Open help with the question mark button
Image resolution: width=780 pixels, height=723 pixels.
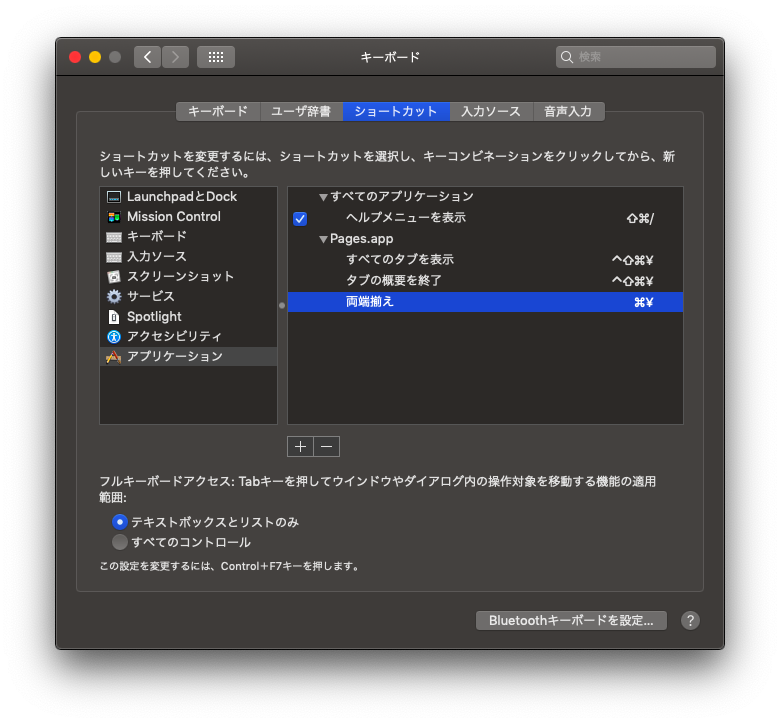690,620
